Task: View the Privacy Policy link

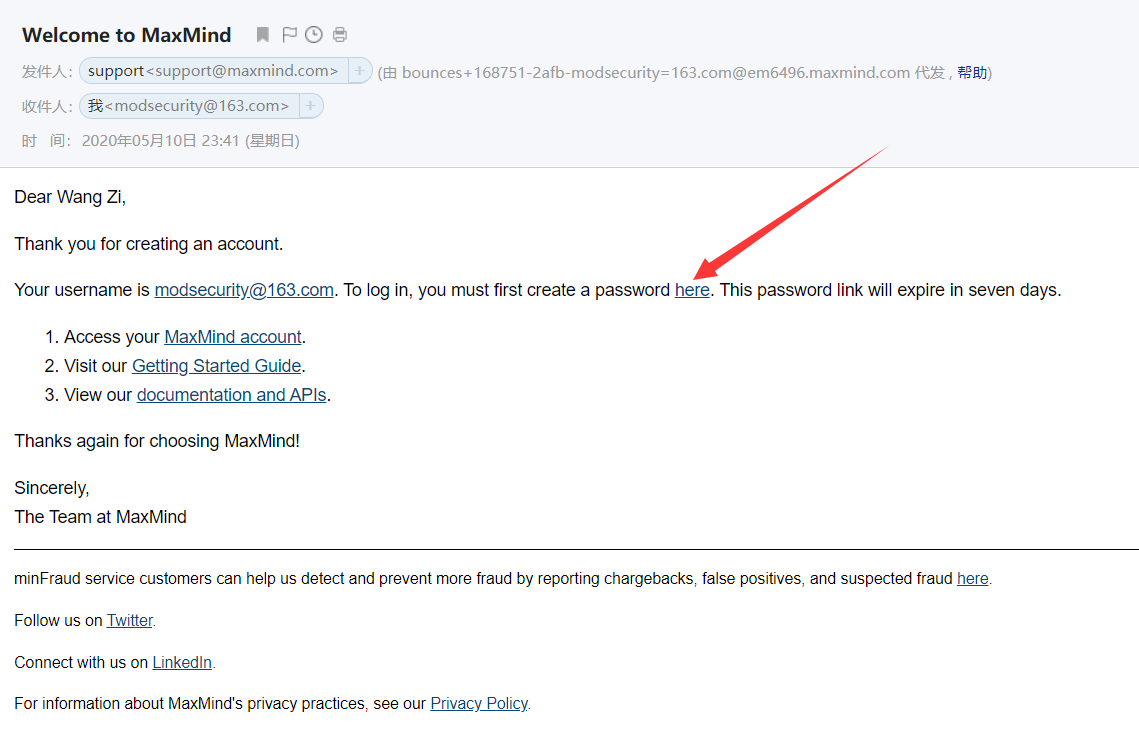Action: point(479,704)
